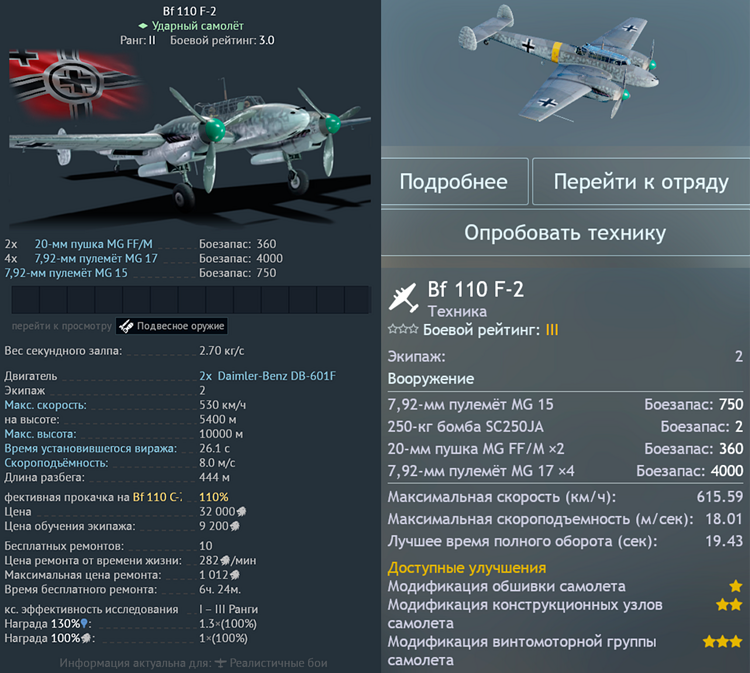
Task: Click the single gold star upgrade icon
Action: point(736,586)
